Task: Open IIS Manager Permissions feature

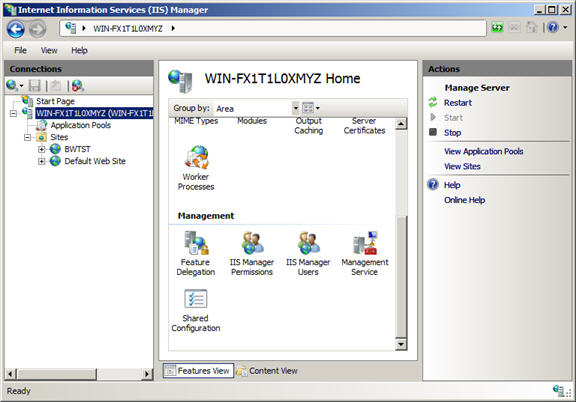Action: [x=252, y=253]
